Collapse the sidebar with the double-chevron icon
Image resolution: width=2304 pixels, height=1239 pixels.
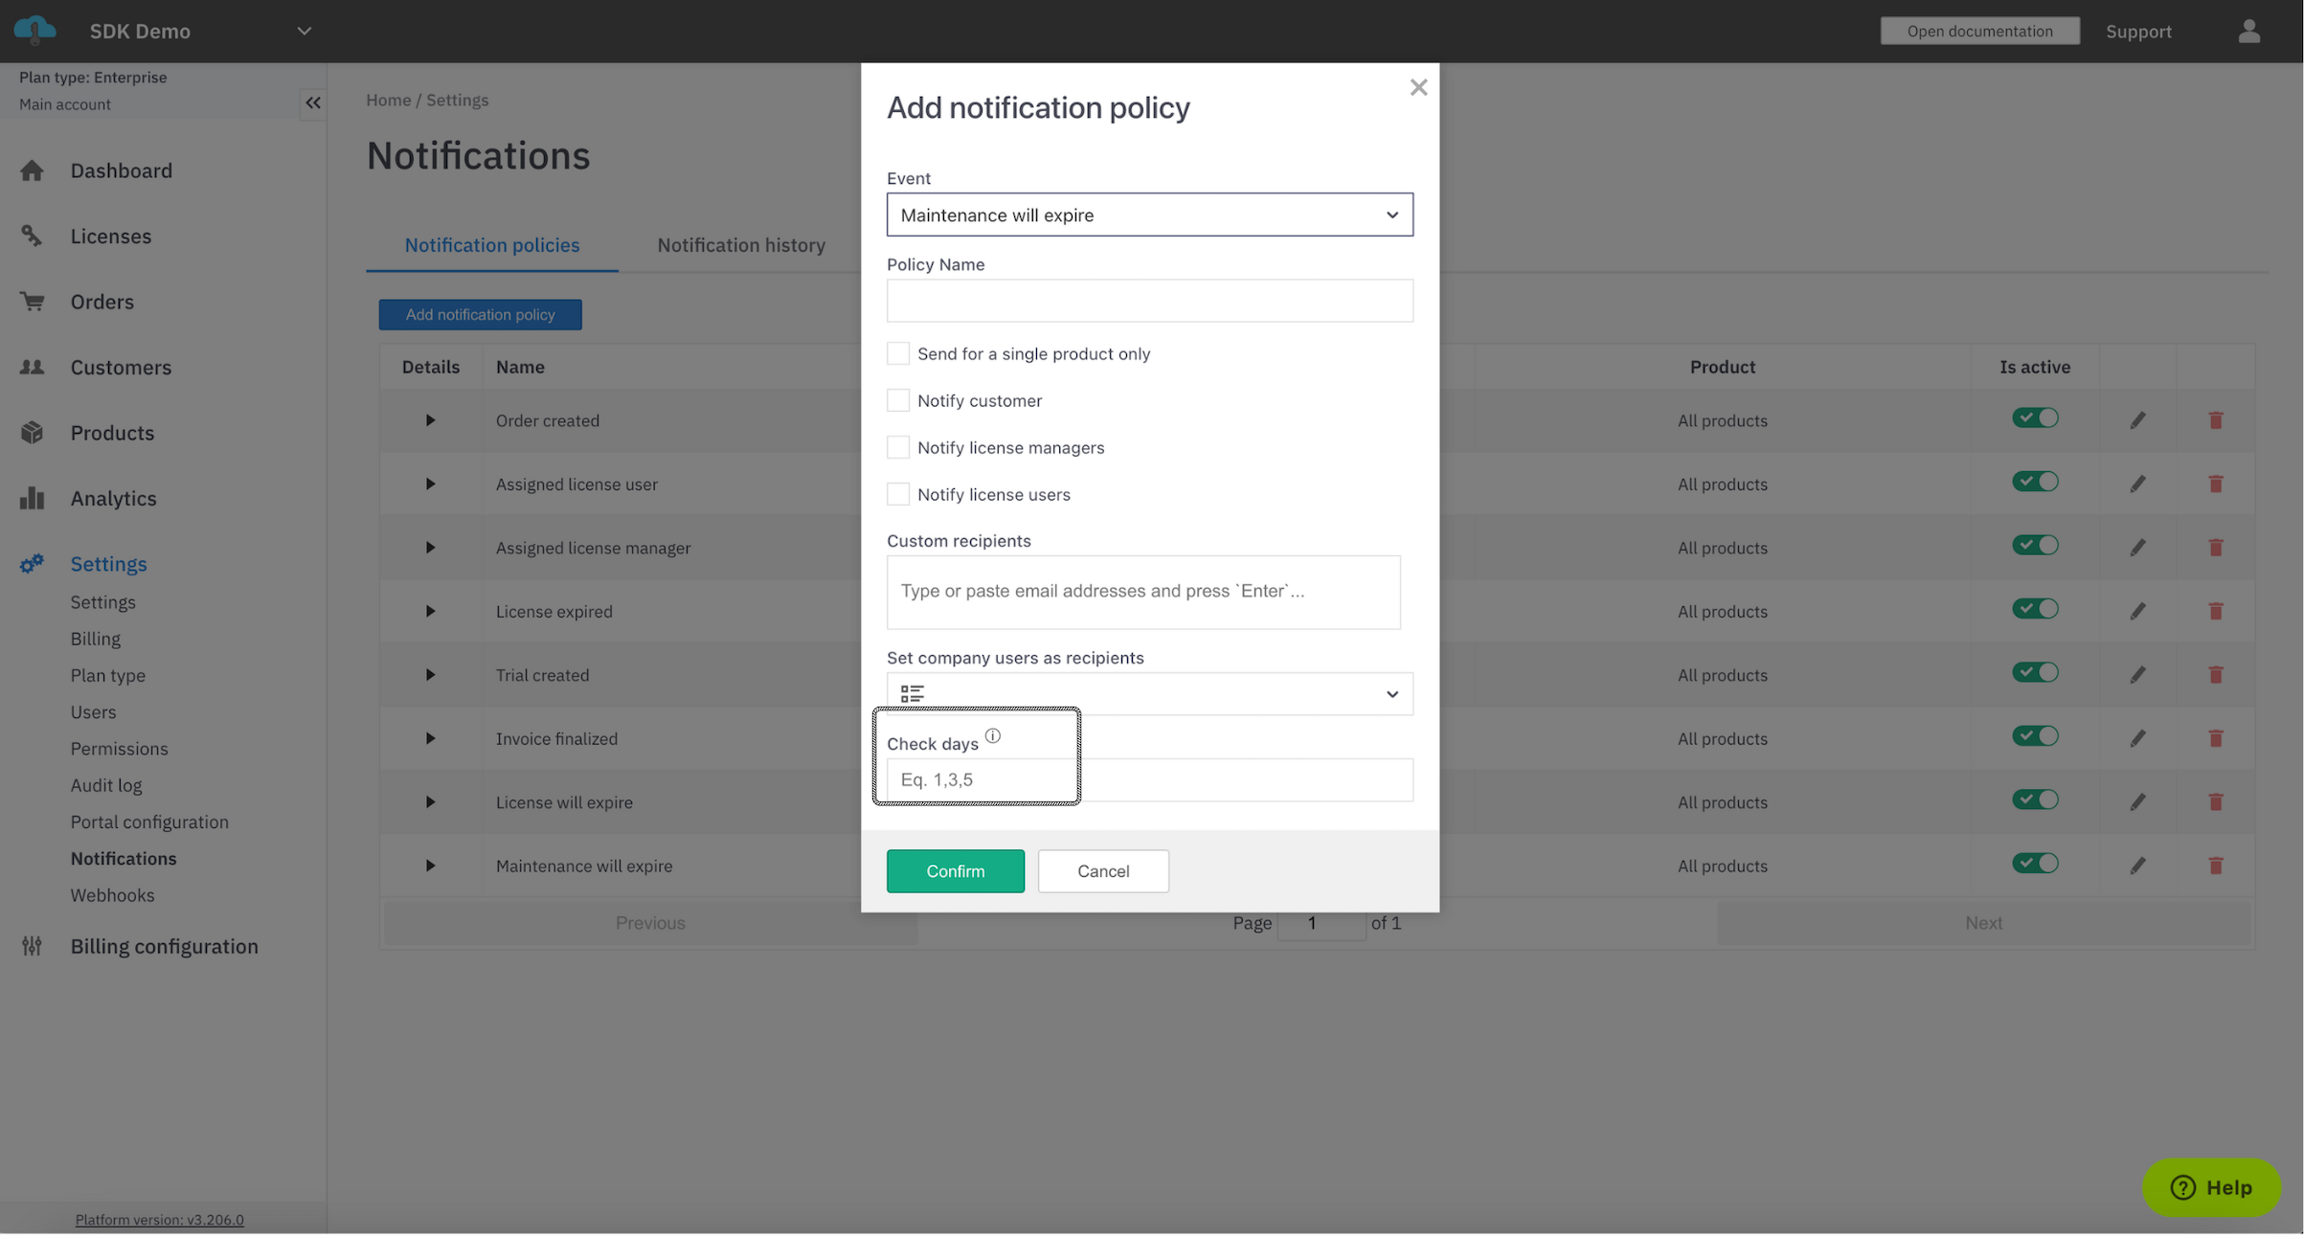point(313,103)
